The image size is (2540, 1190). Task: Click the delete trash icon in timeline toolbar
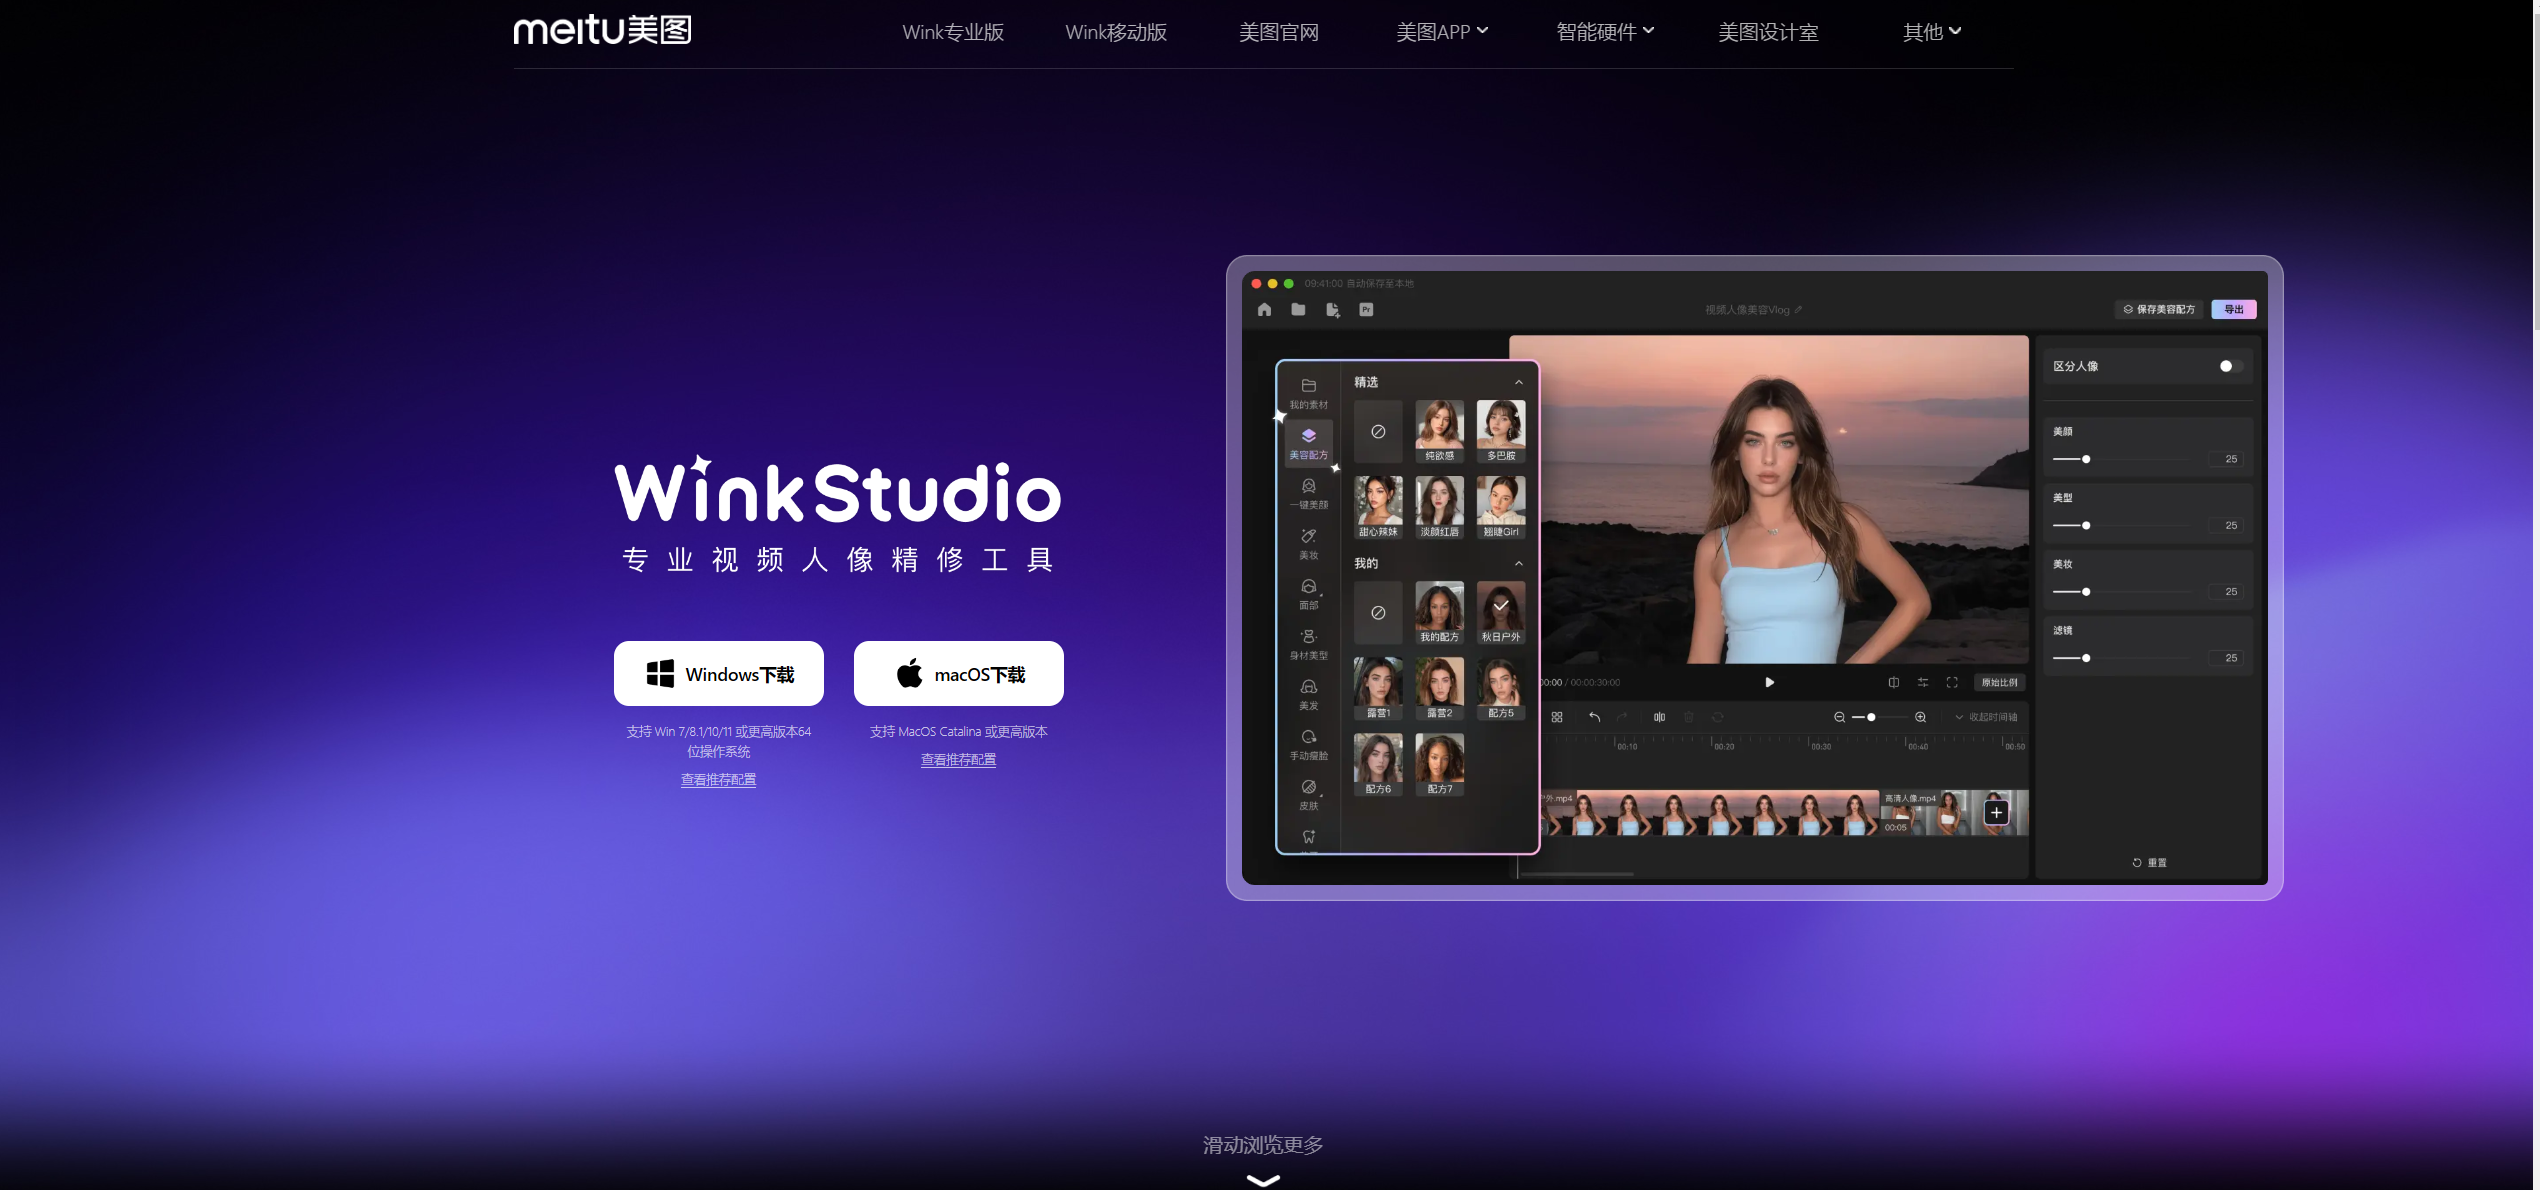pos(1689,717)
